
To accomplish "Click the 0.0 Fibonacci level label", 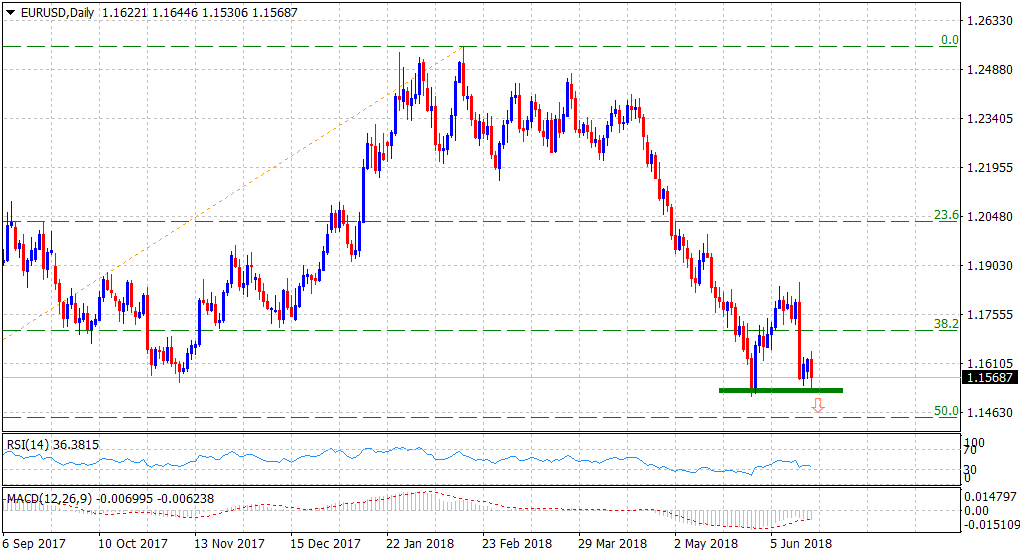I will tap(949, 40).
